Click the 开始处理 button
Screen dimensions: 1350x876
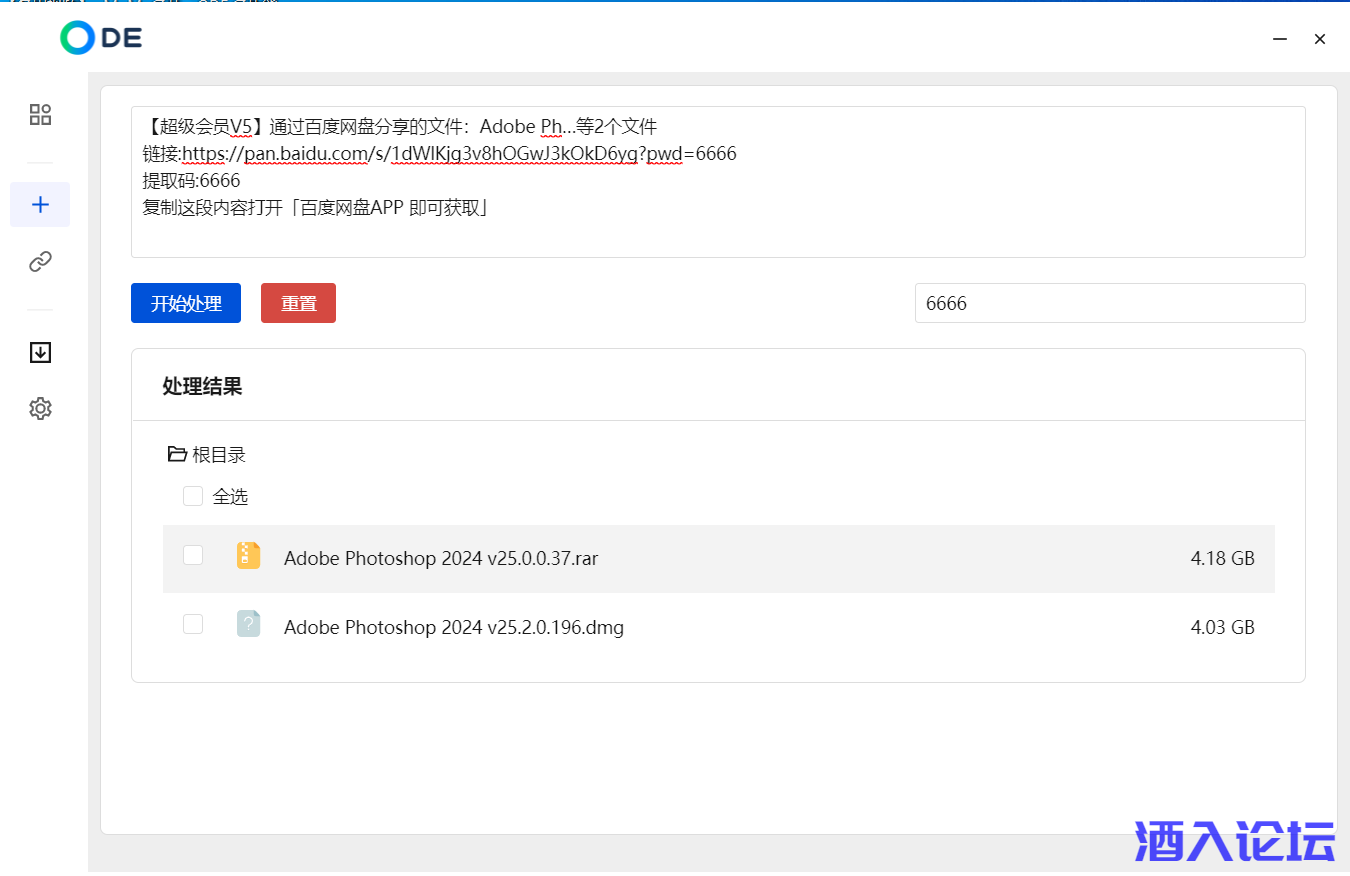click(x=186, y=303)
